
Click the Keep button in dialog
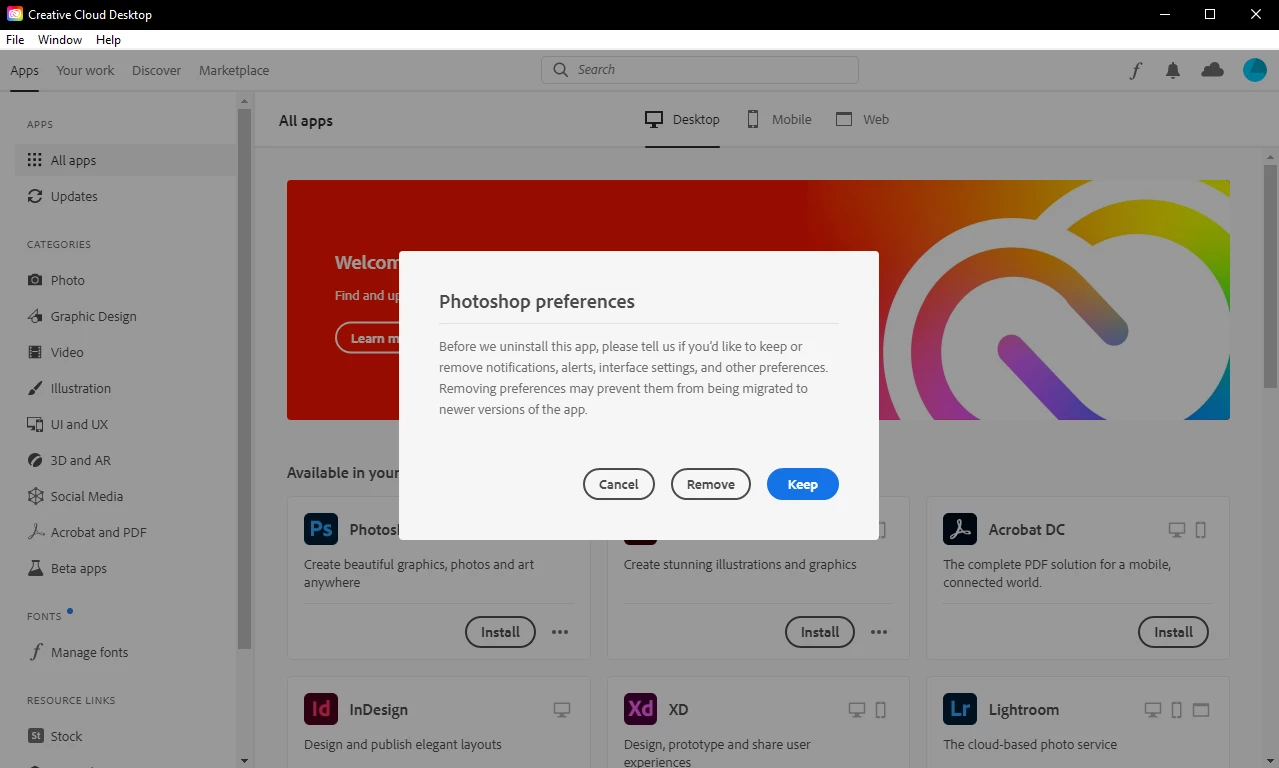[802, 484]
